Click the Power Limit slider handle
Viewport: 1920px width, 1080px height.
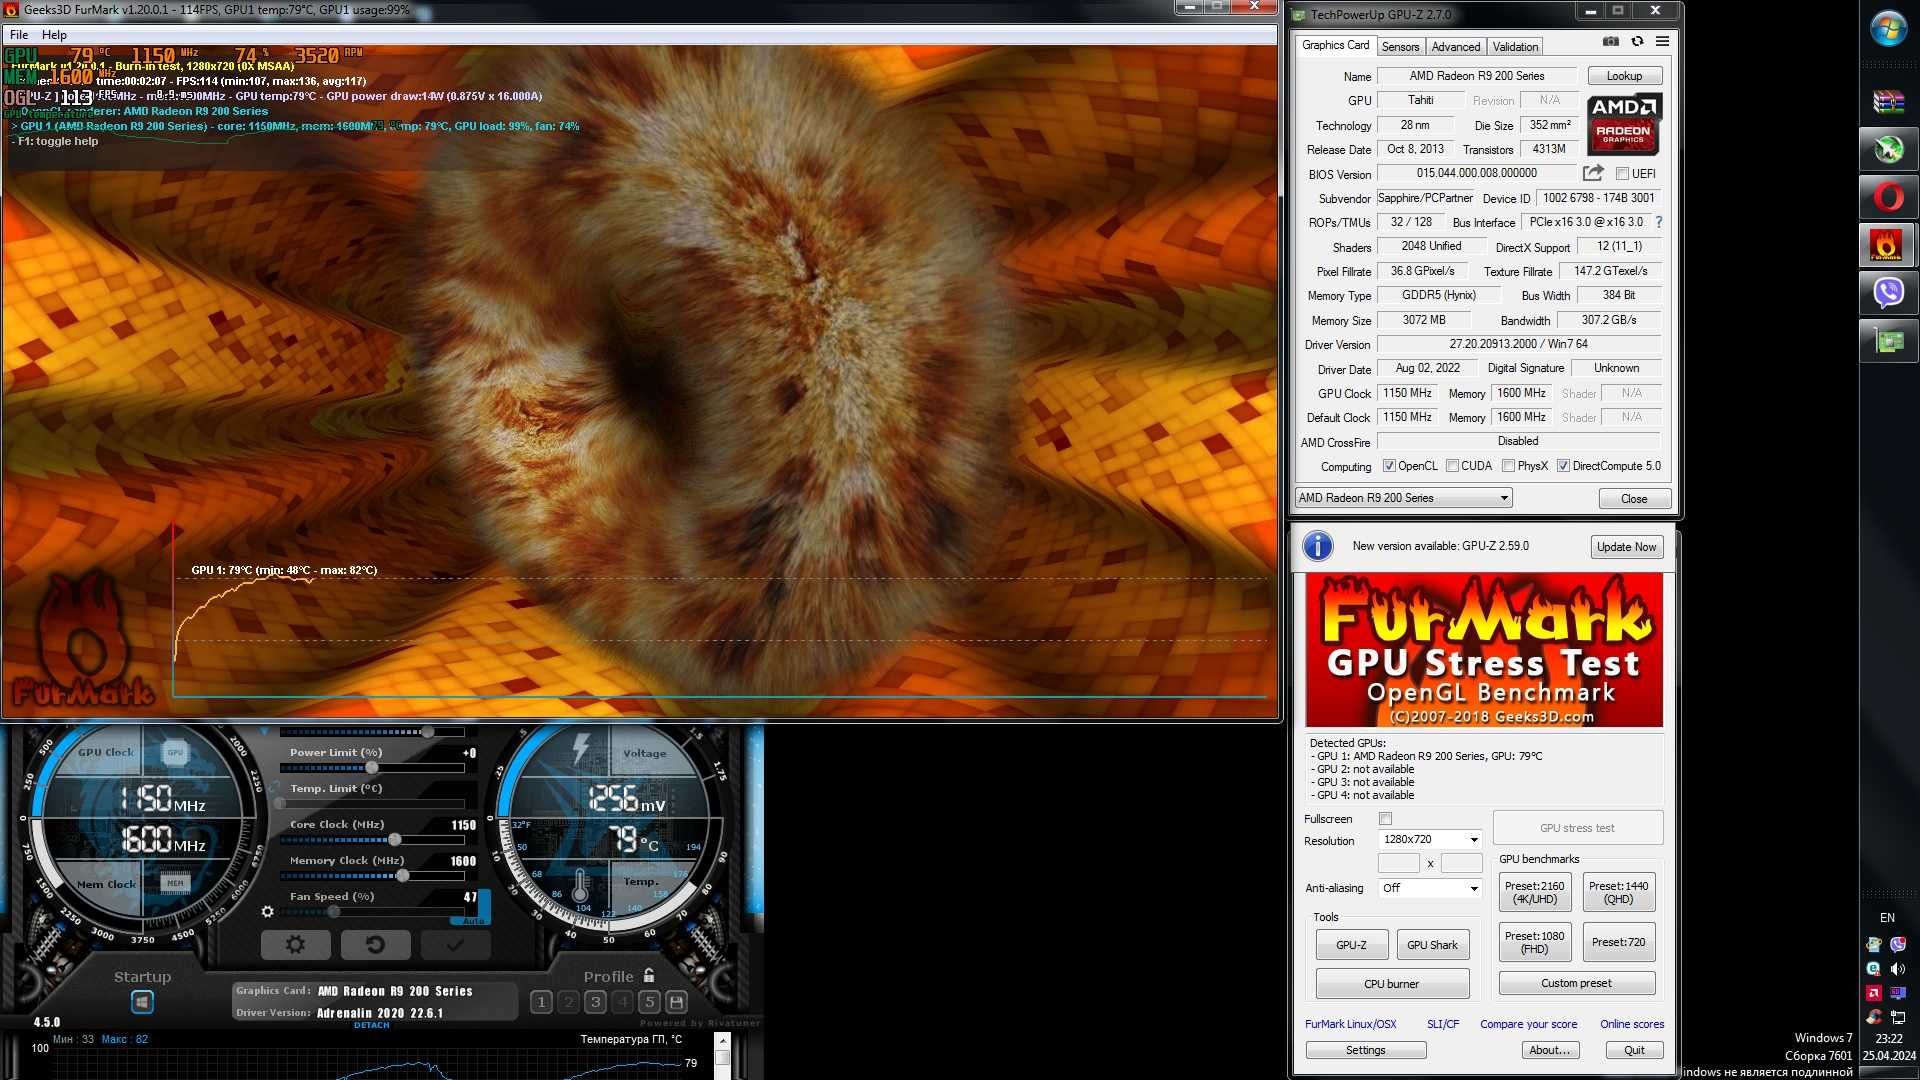(x=372, y=768)
